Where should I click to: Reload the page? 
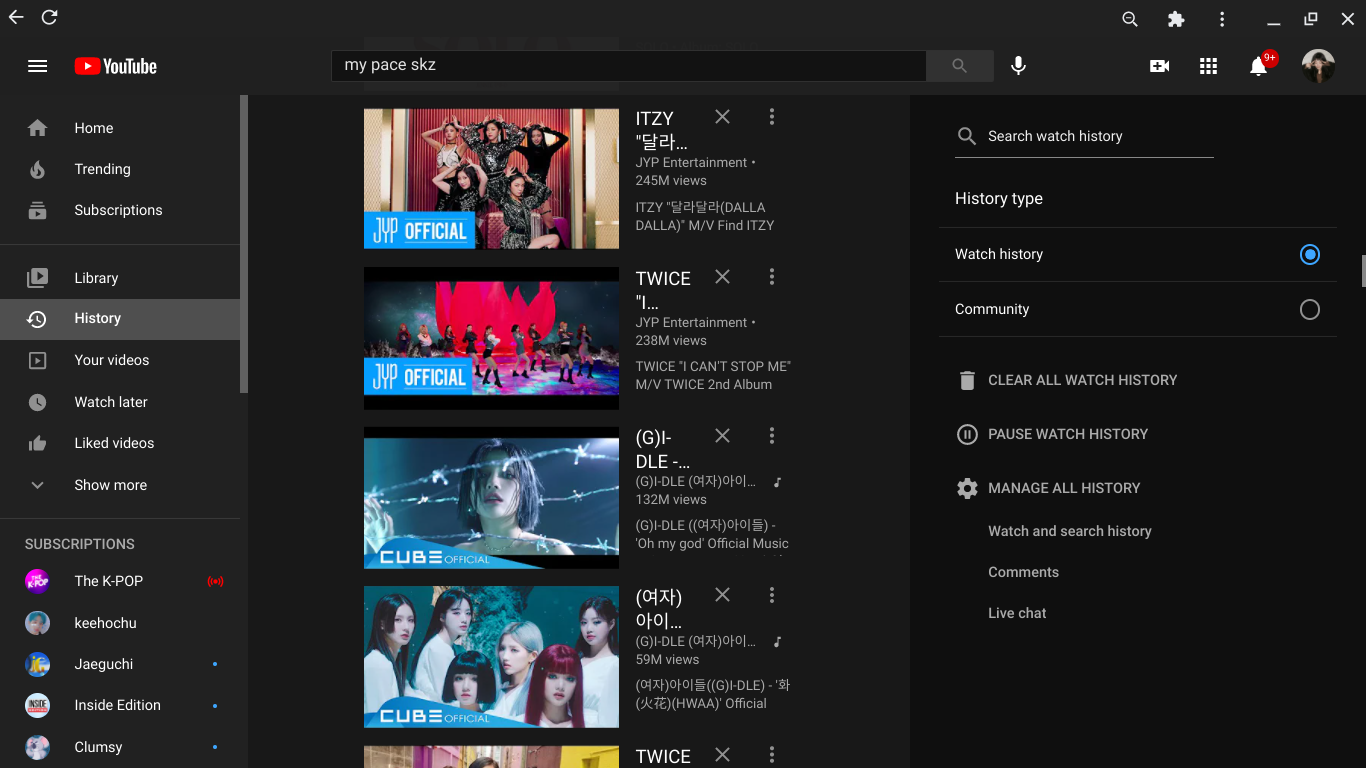point(49,18)
